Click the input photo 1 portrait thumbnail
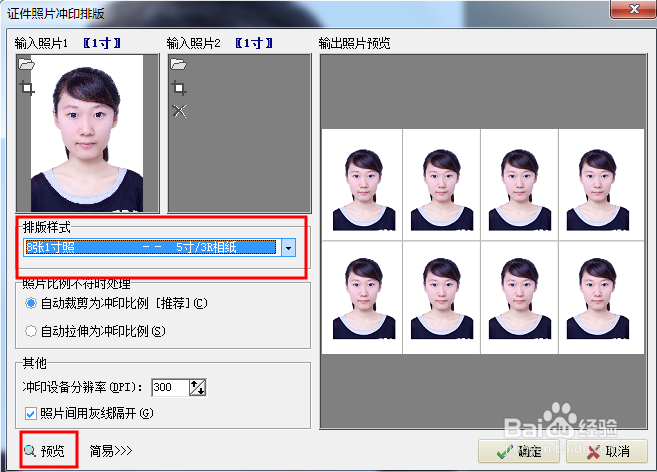 tap(87, 133)
